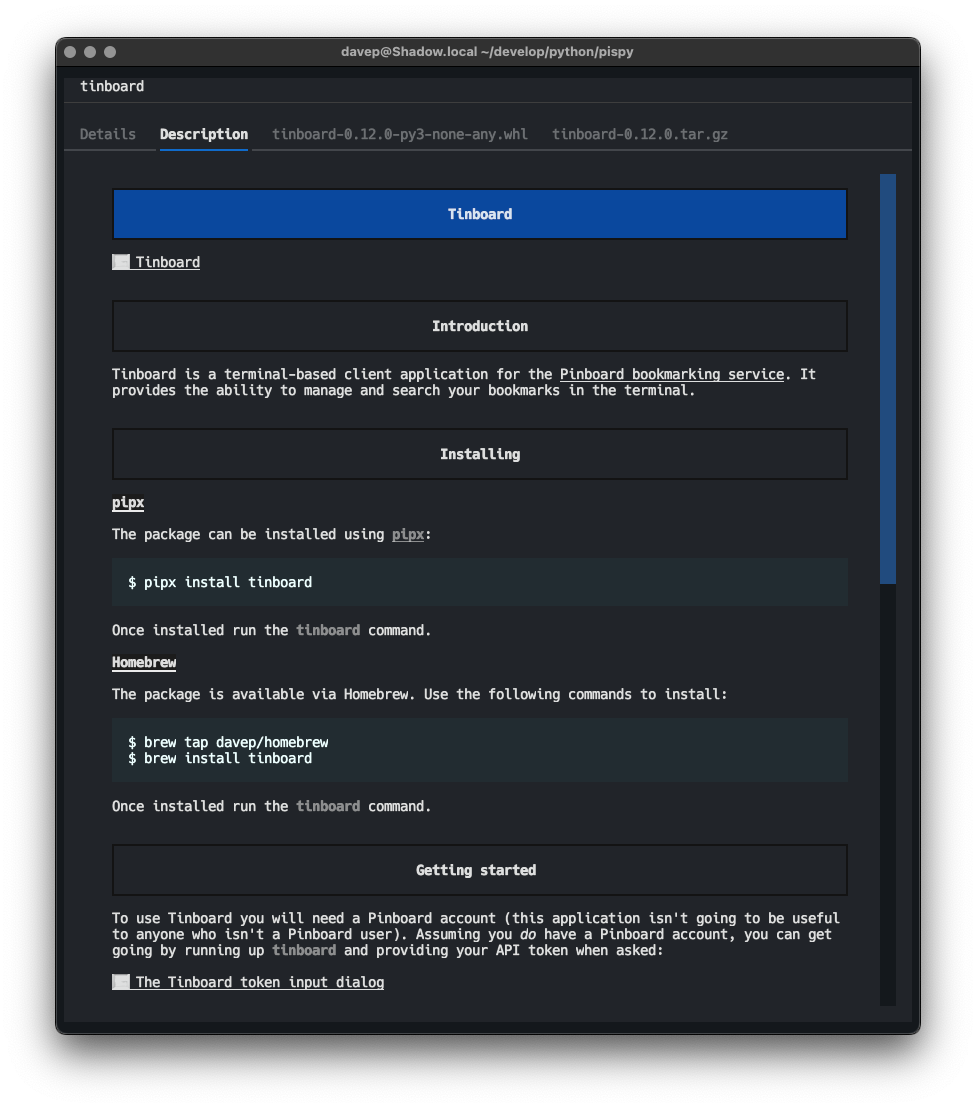The height and width of the screenshot is (1108, 976).
Task: Click the brew install commands code block
Action: [479, 750]
